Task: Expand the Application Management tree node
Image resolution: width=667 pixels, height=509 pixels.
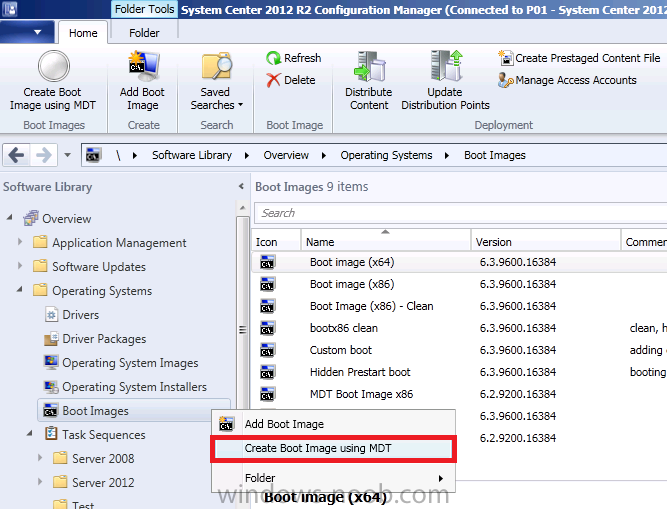Action: [x=20, y=242]
